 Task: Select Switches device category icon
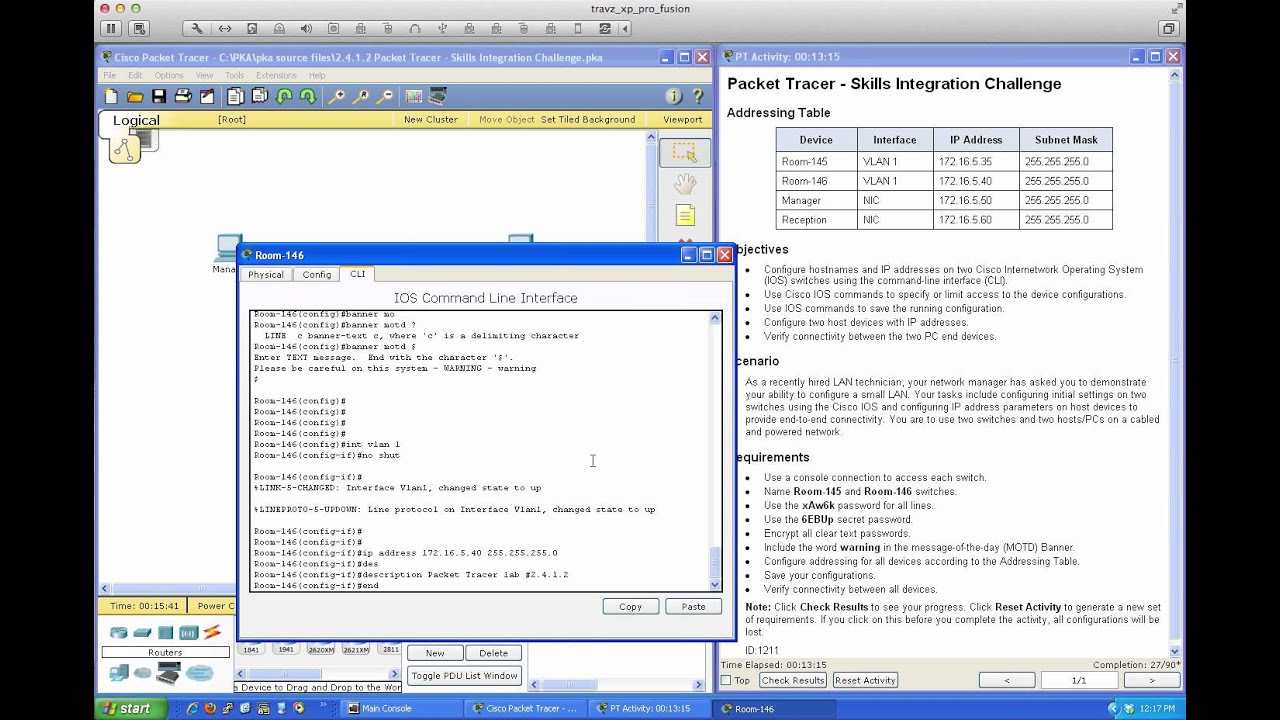click(142, 633)
